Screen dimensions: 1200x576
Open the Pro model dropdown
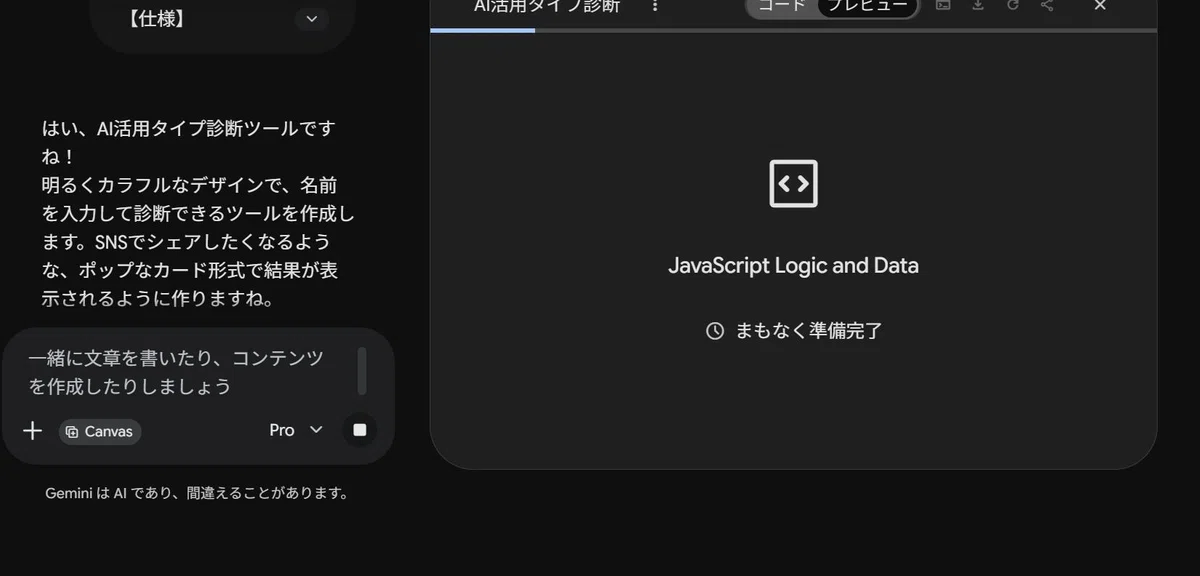pyautogui.click(x=296, y=430)
